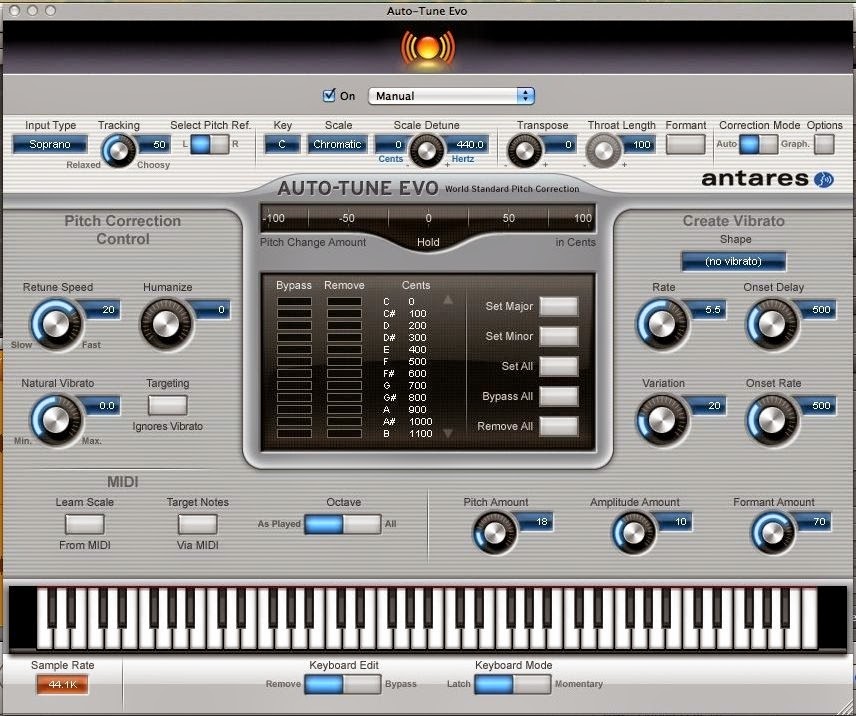Click the Set All button
The height and width of the screenshot is (716, 856).
click(x=559, y=366)
